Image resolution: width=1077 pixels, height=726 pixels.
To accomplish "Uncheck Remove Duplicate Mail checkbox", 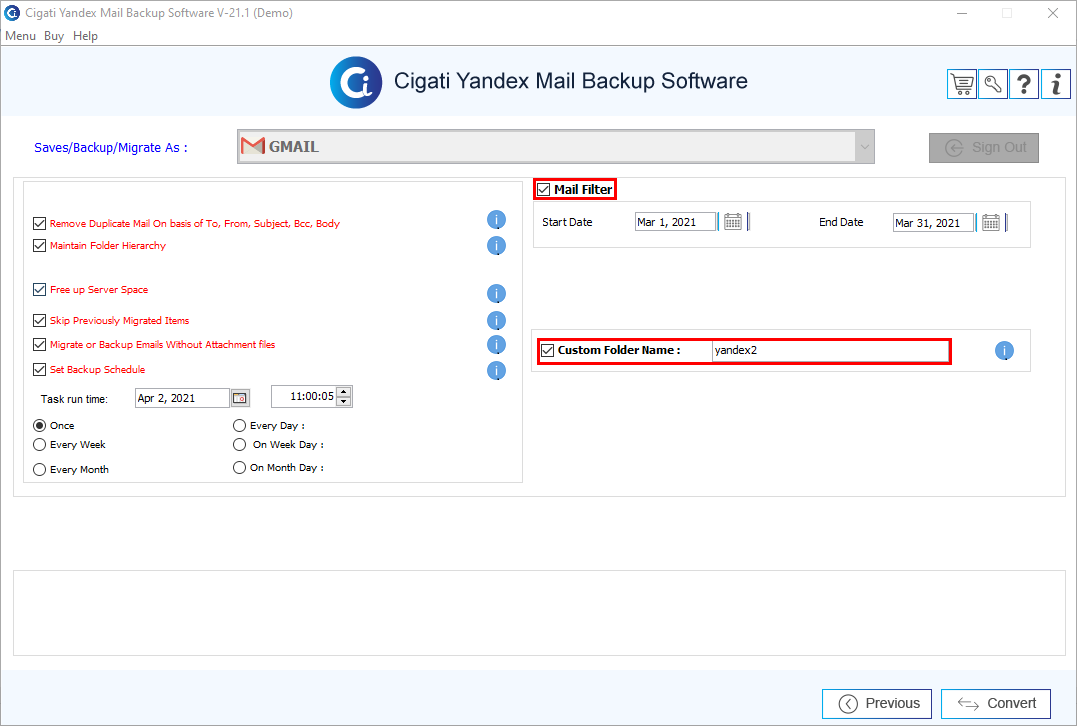I will tap(39, 223).
